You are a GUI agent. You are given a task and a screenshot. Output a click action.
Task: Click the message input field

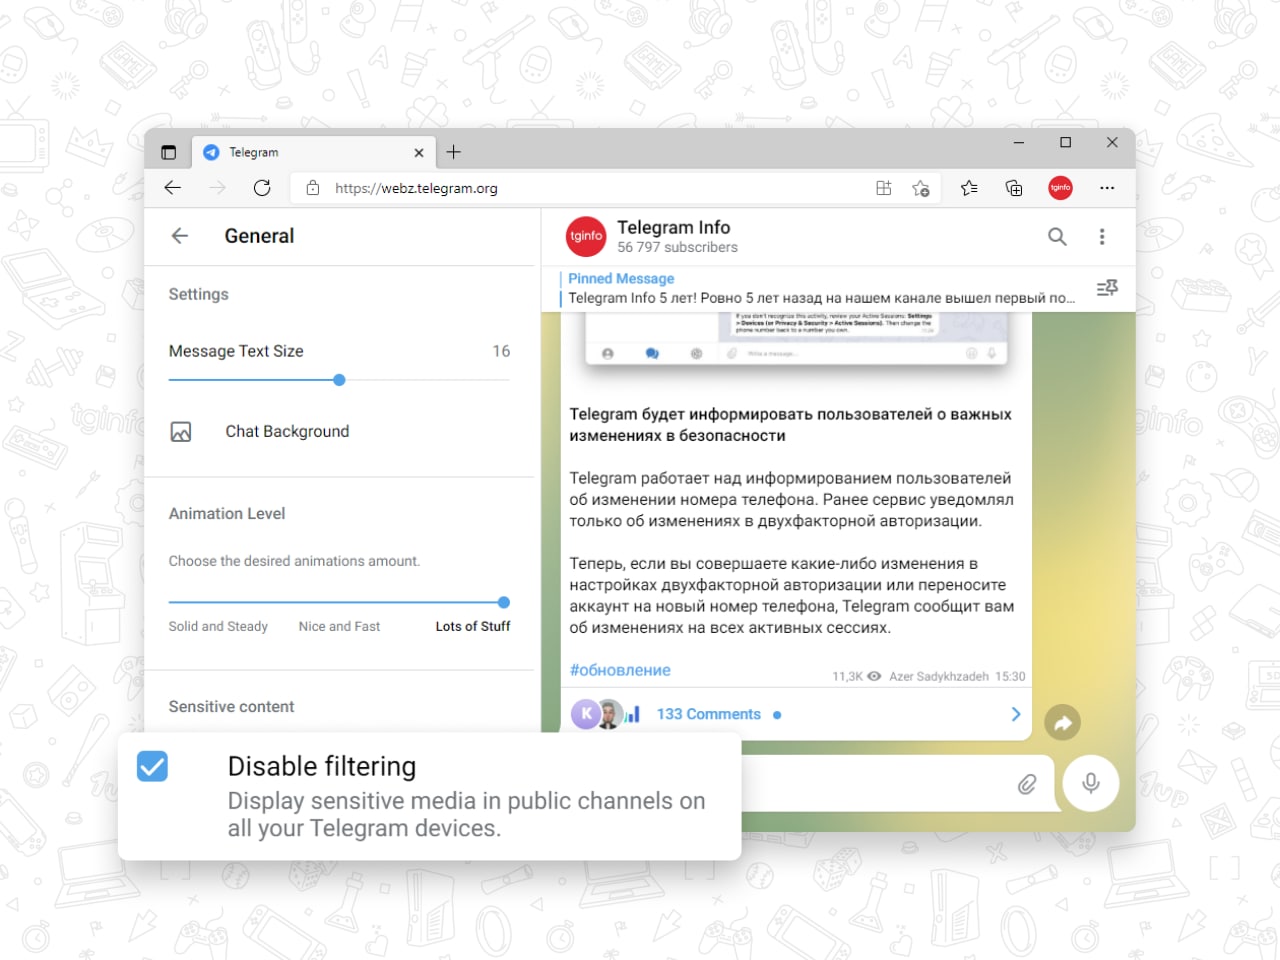pyautogui.click(x=878, y=784)
